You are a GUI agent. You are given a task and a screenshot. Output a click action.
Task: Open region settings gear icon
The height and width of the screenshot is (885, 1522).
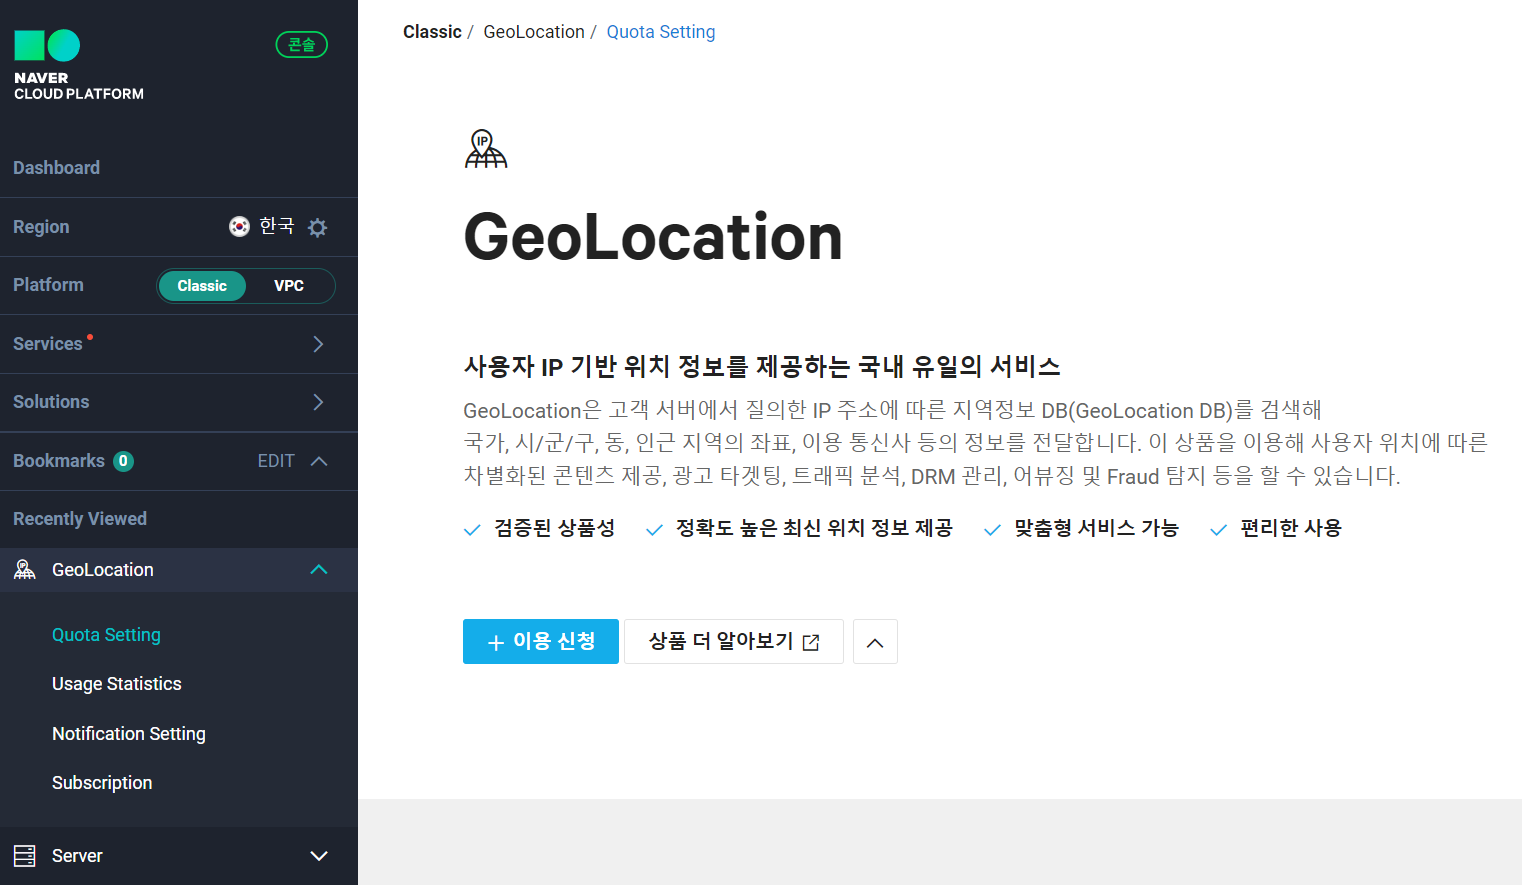point(317,227)
